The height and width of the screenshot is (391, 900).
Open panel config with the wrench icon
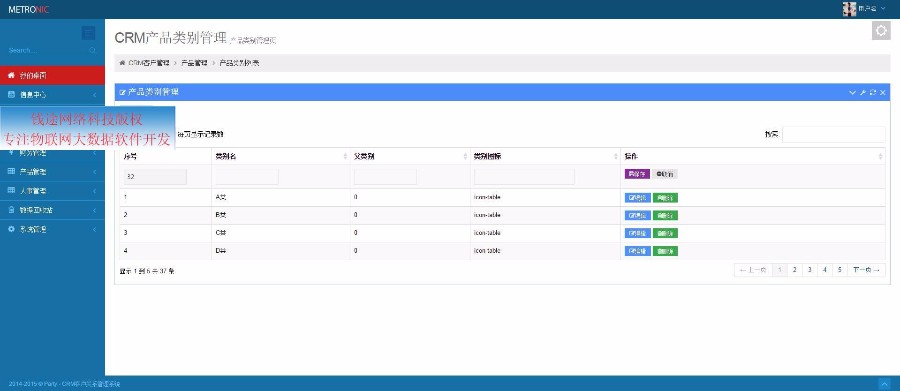point(863,92)
